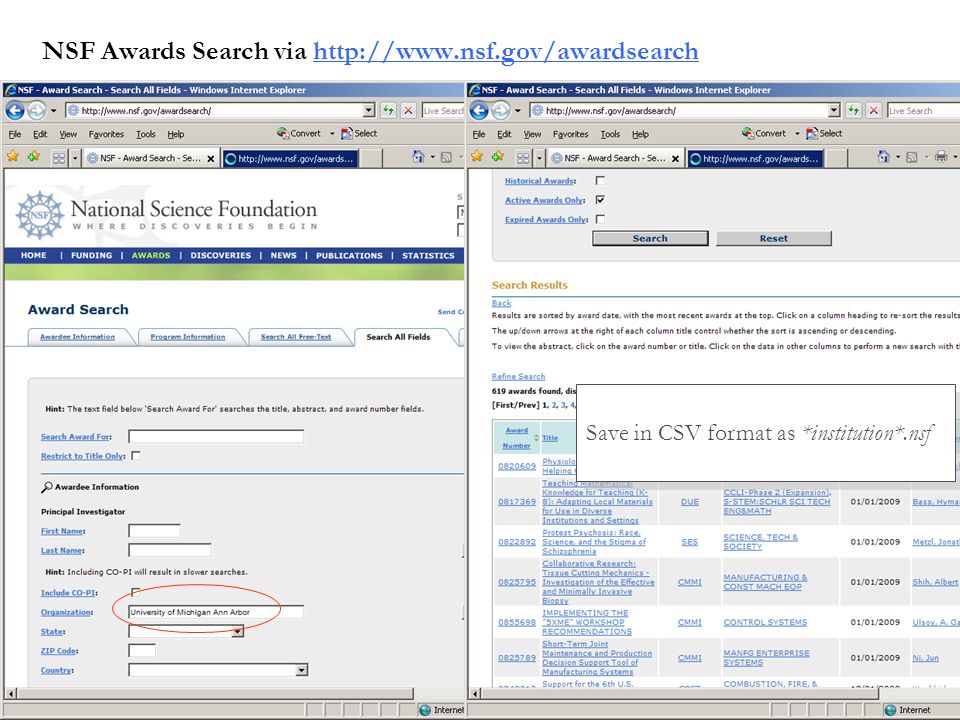Image resolution: width=960 pixels, height=720 pixels.
Task: Click Add to Favorites icon in right window
Action: pyautogui.click(x=498, y=157)
